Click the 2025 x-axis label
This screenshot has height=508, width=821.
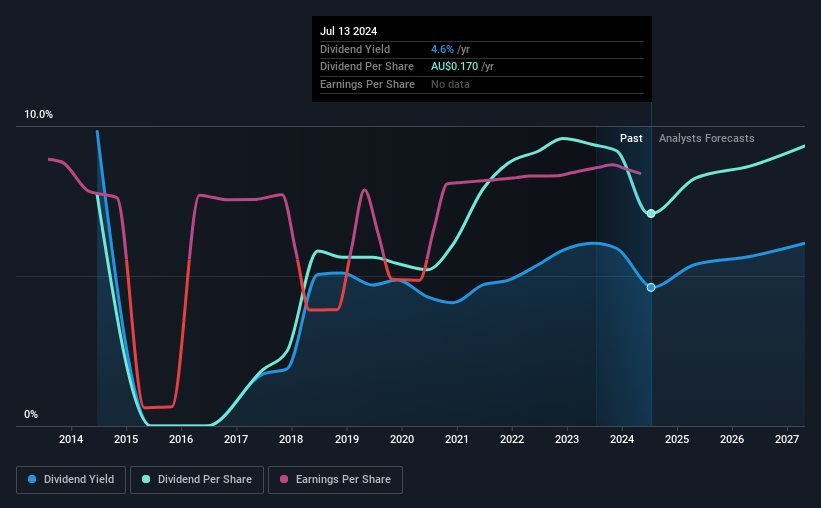677,439
